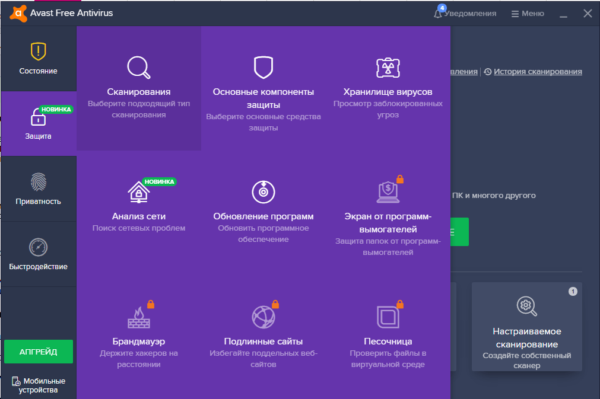Click the info badge on custom scan card
The width and height of the screenshot is (600, 399).
tap(573, 292)
